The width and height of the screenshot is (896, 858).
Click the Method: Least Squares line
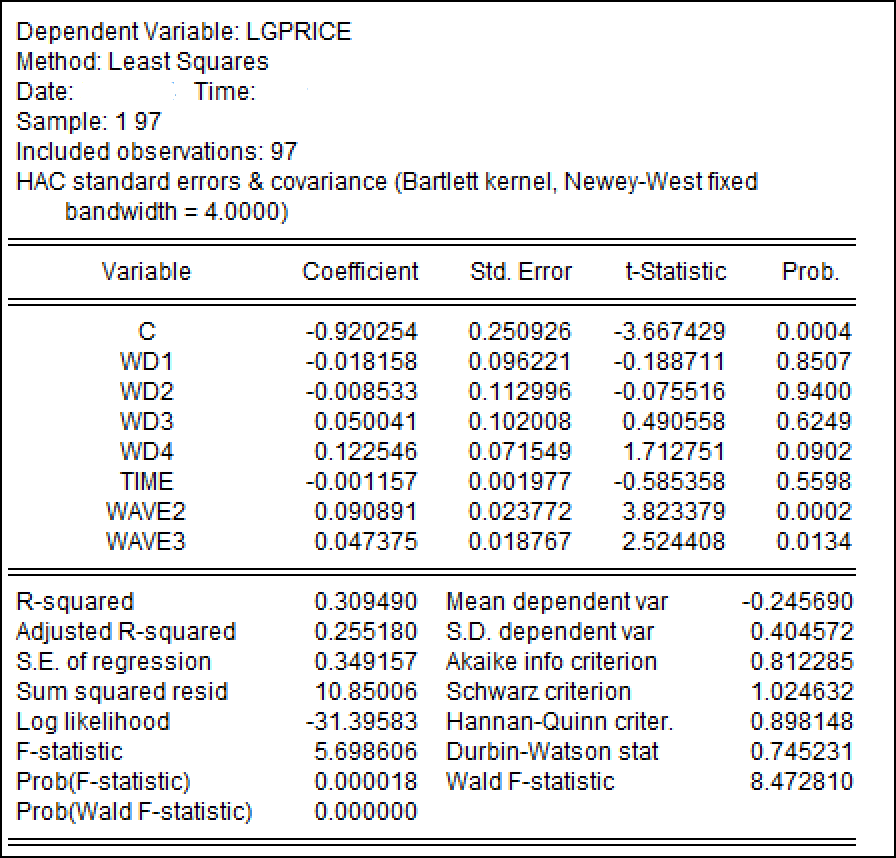click(142, 62)
